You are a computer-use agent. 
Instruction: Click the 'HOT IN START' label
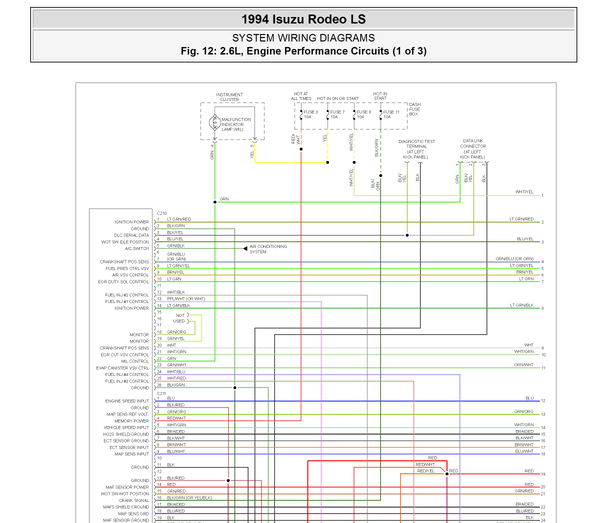380,96
